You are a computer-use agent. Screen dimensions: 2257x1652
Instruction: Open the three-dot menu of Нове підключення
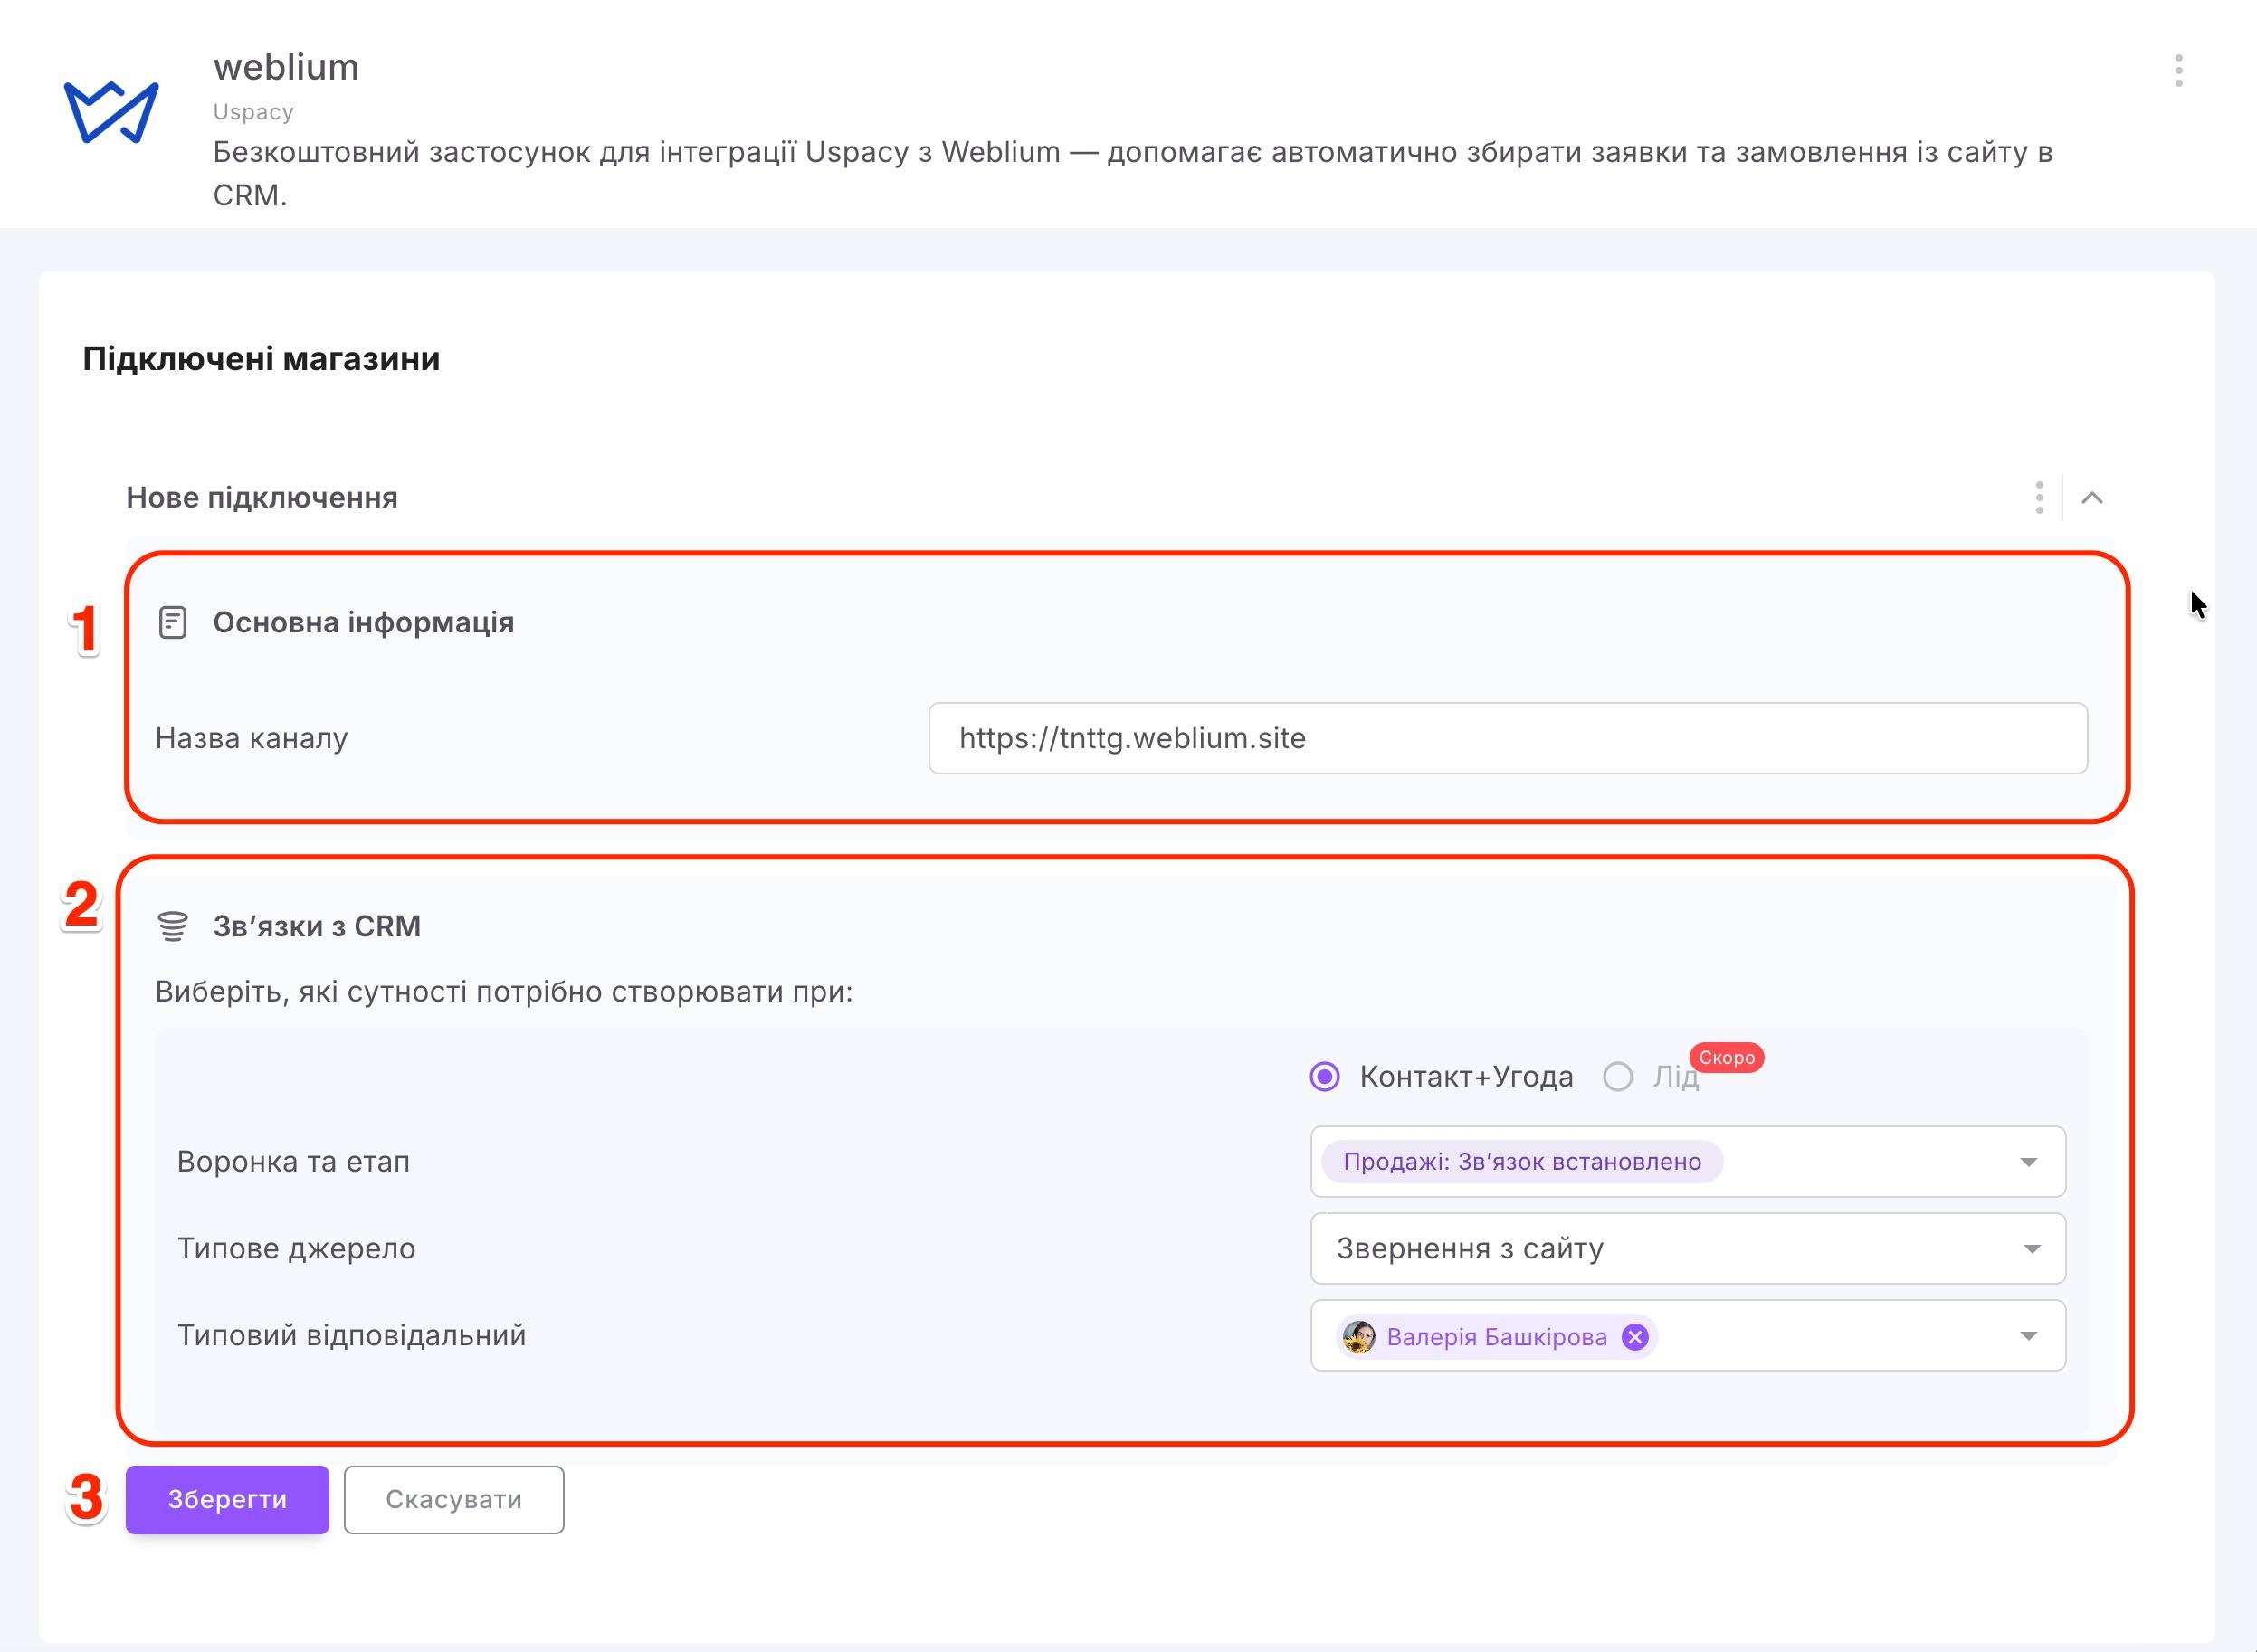[x=2039, y=497]
